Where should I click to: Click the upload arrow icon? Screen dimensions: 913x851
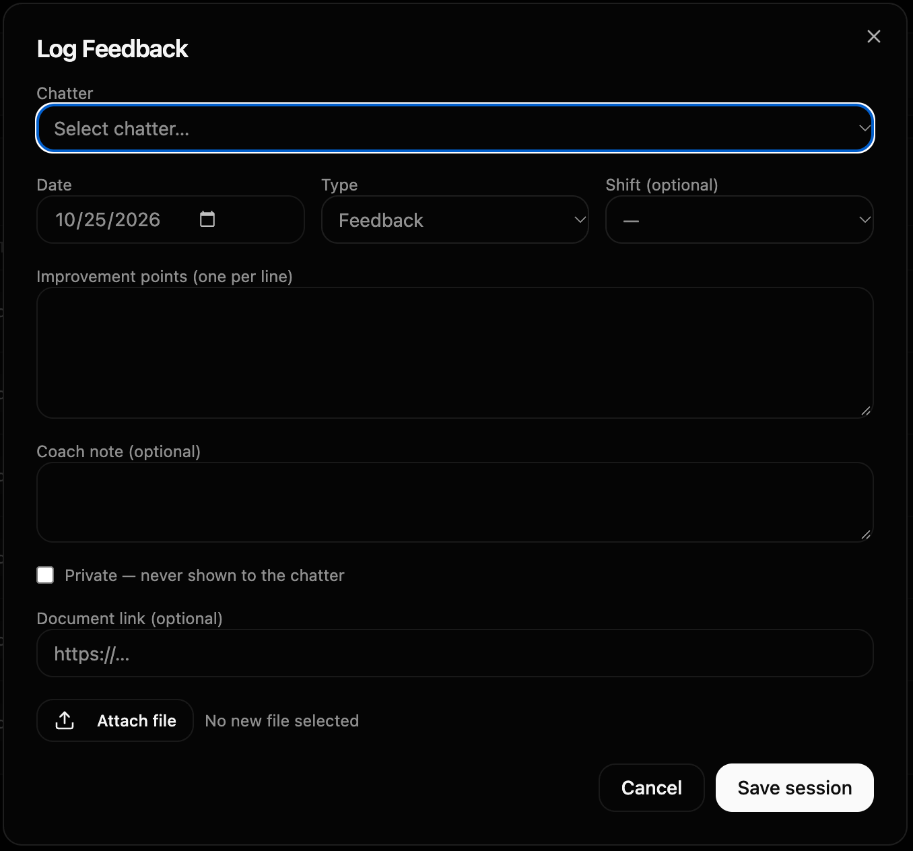[65, 721]
